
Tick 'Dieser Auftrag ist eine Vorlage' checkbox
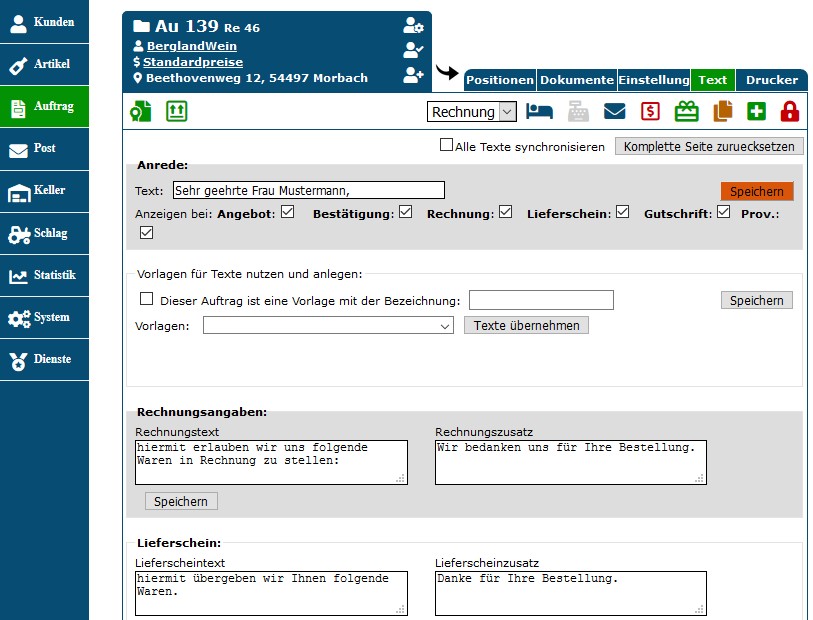click(147, 299)
